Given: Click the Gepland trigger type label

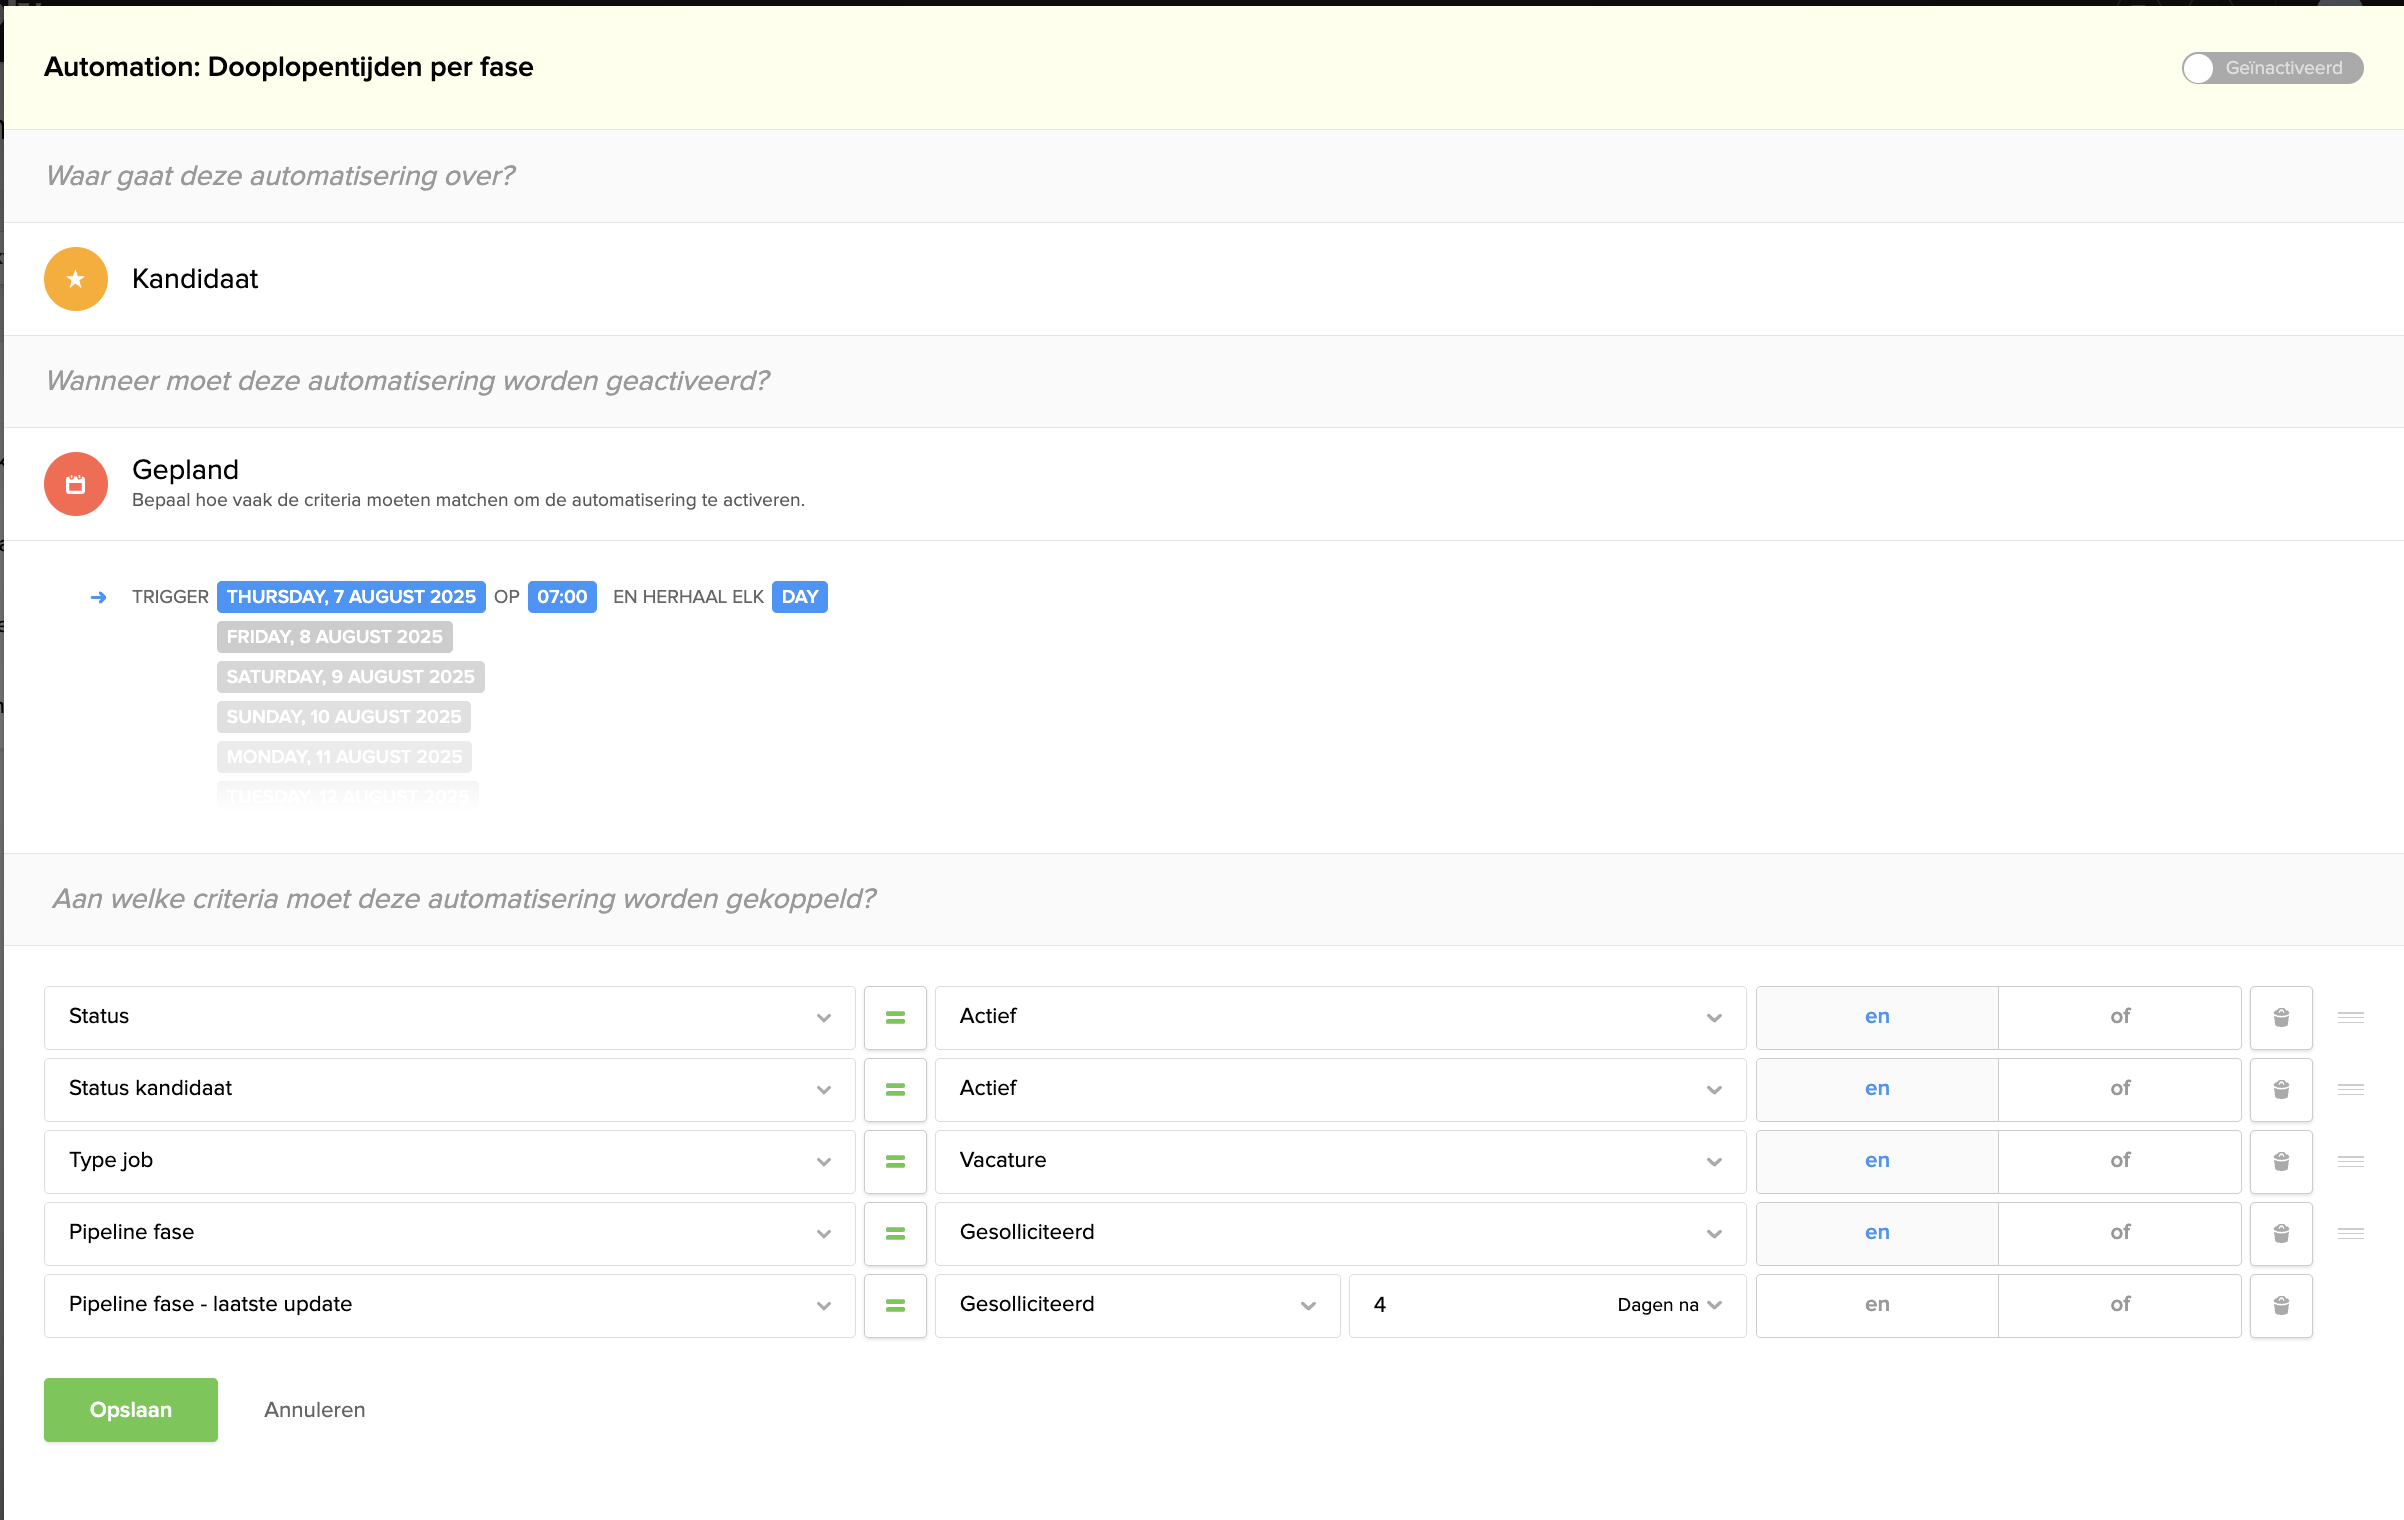Looking at the screenshot, I should [x=185, y=470].
